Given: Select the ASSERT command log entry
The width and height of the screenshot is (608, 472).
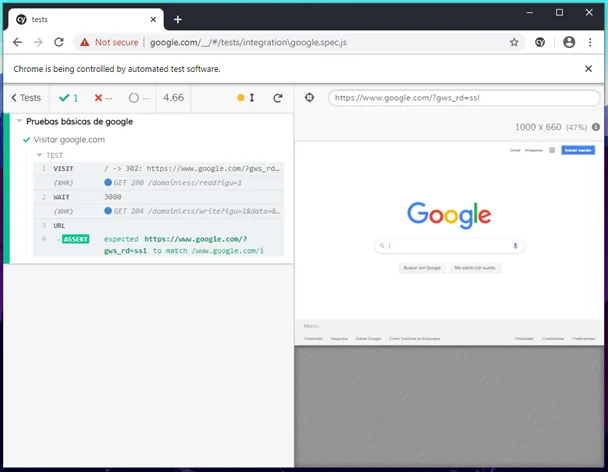Looking at the screenshot, I should pyautogui.click(x=159, y=245).
